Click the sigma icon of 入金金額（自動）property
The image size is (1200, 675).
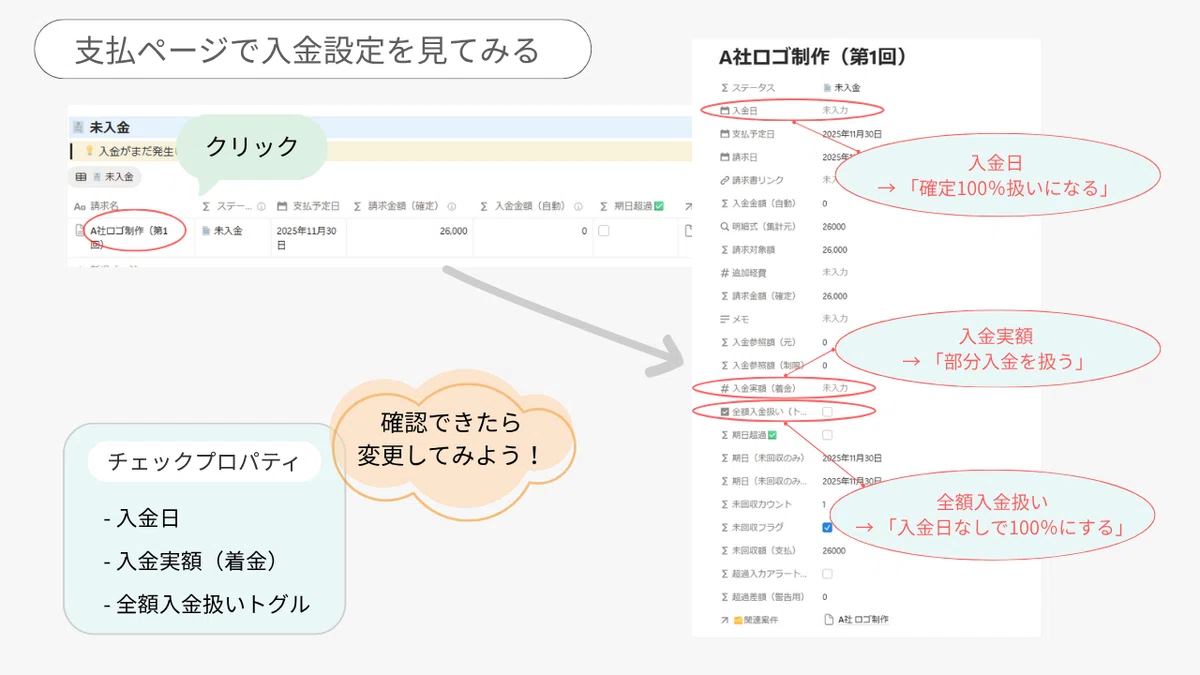(725, 203)
